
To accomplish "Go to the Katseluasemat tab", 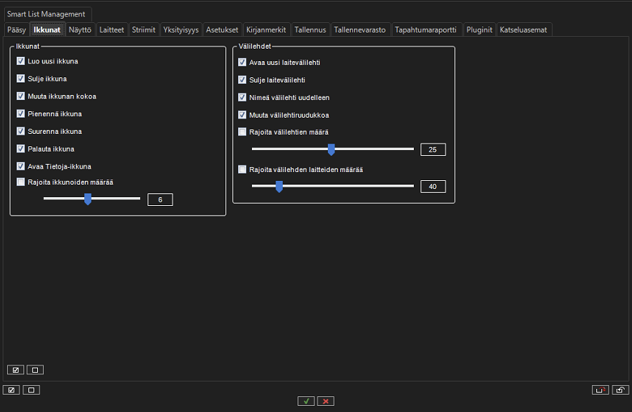I will pyautogui.click(x=524, y=30).
